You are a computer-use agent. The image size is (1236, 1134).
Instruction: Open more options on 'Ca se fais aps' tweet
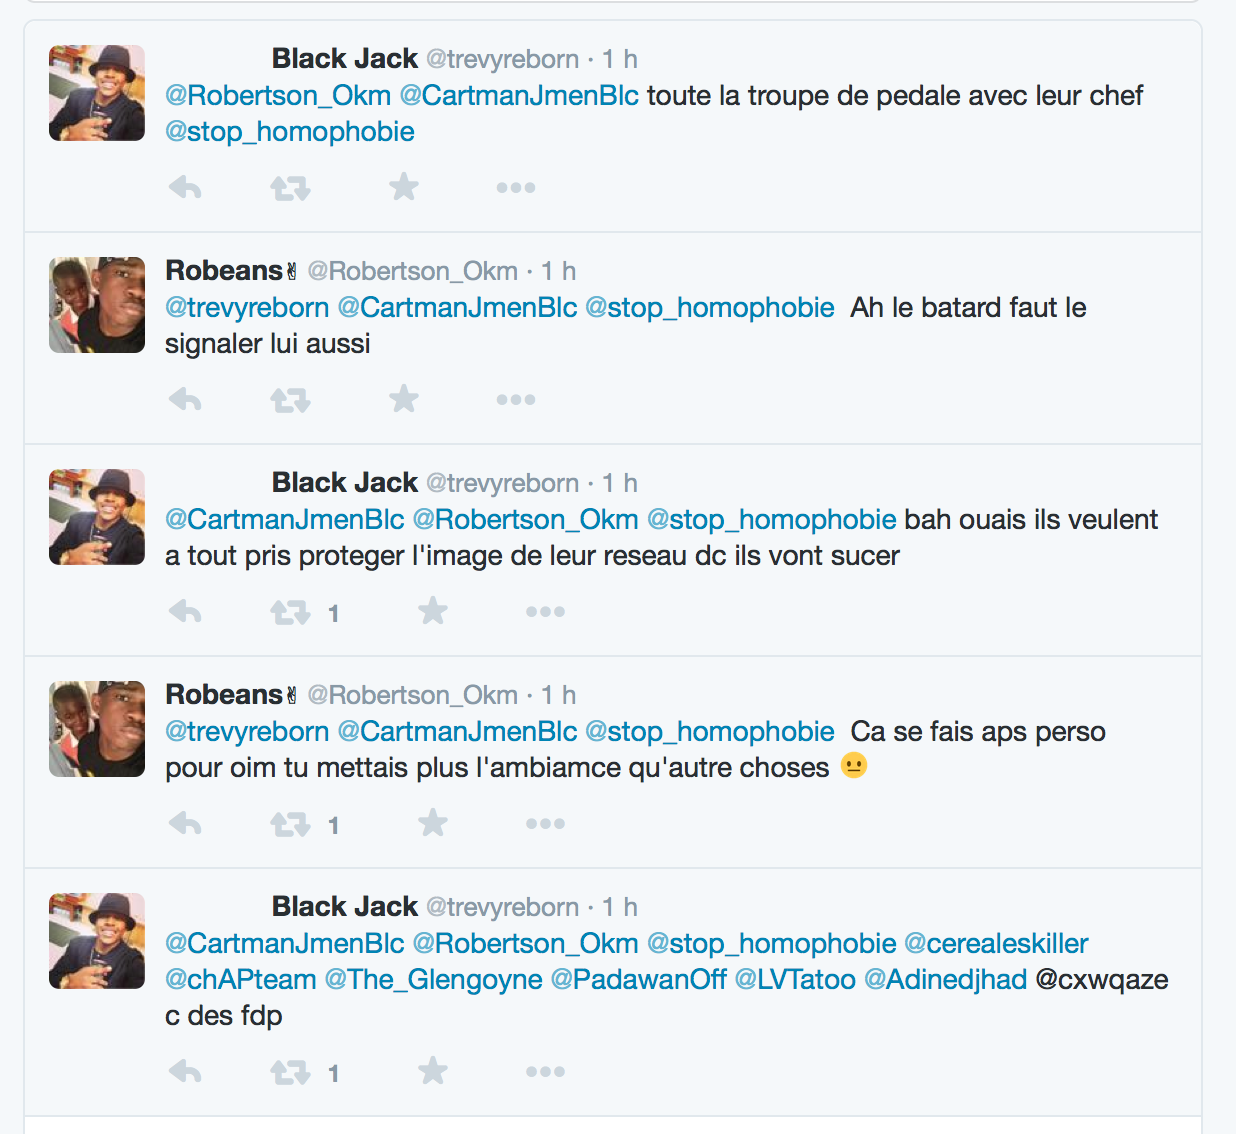point(545,824)
